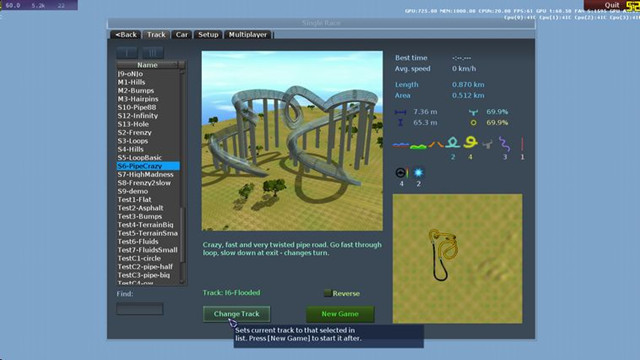Click the Change Track button
This screenshot has width=640, height=360.
(236, 314)
